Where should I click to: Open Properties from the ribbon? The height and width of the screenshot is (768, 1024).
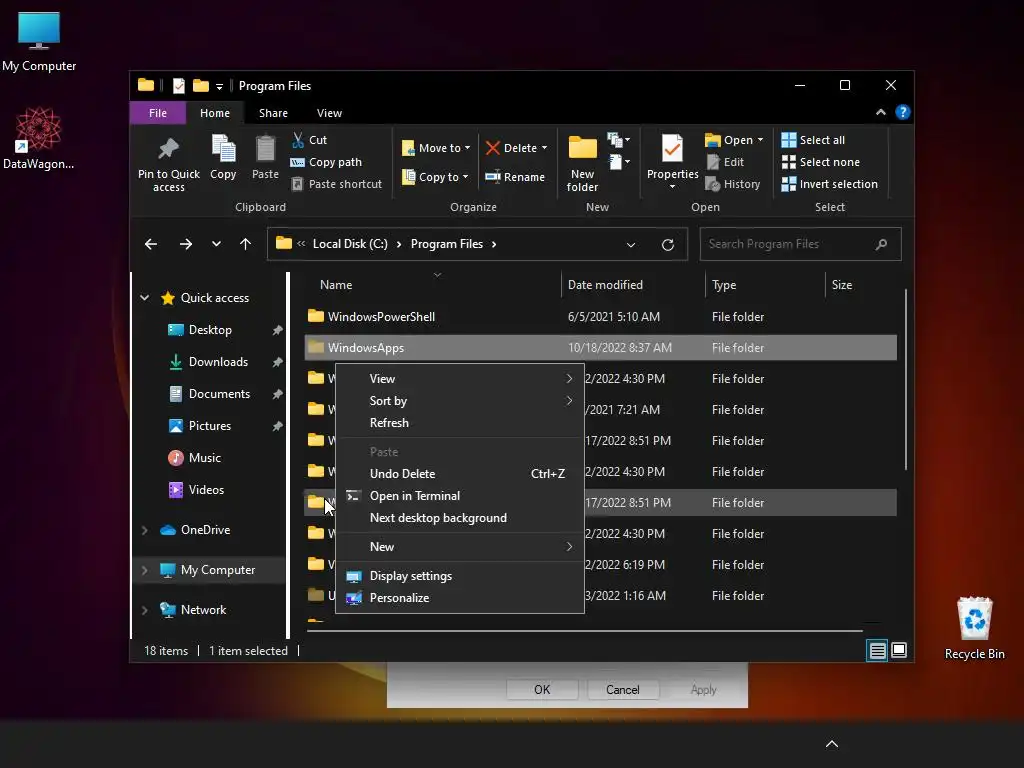tap(673, 162)
